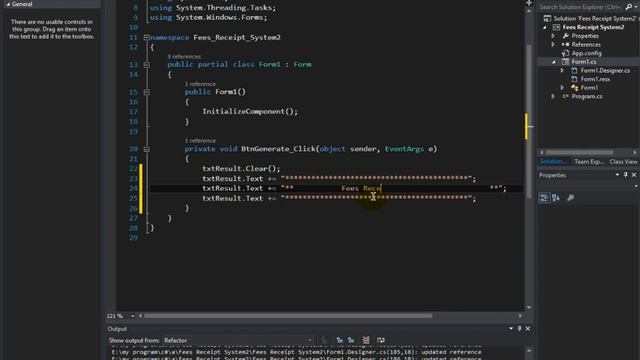This screenshot has height=360, width=640.
Task: Select Program.cs file in Solution Explorer
Action: 587,97
